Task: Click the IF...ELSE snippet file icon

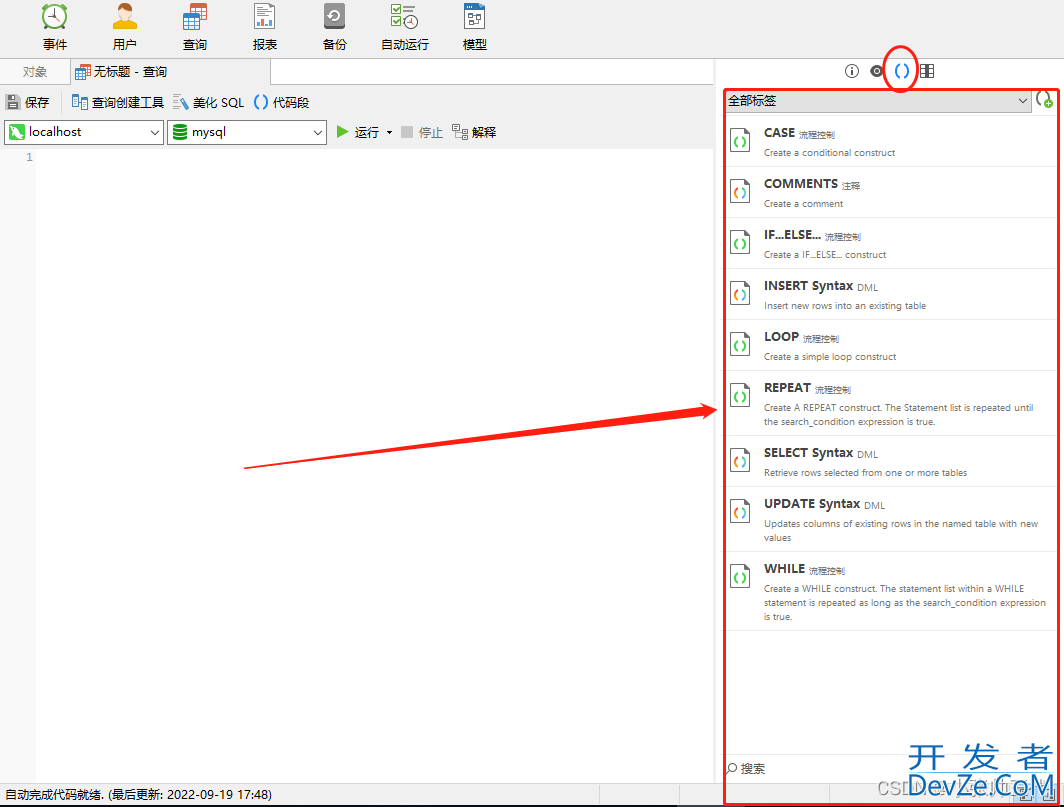Action: tap(740, 243)
